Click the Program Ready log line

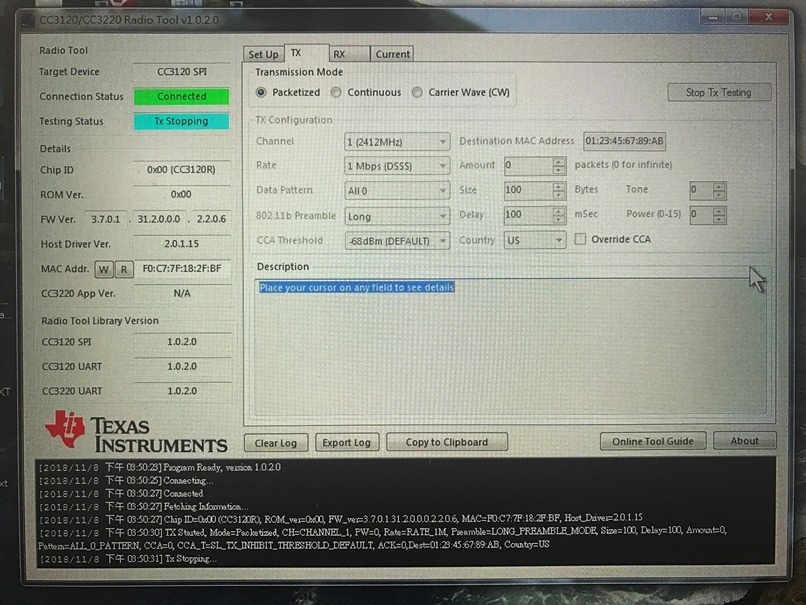(160, 467)
